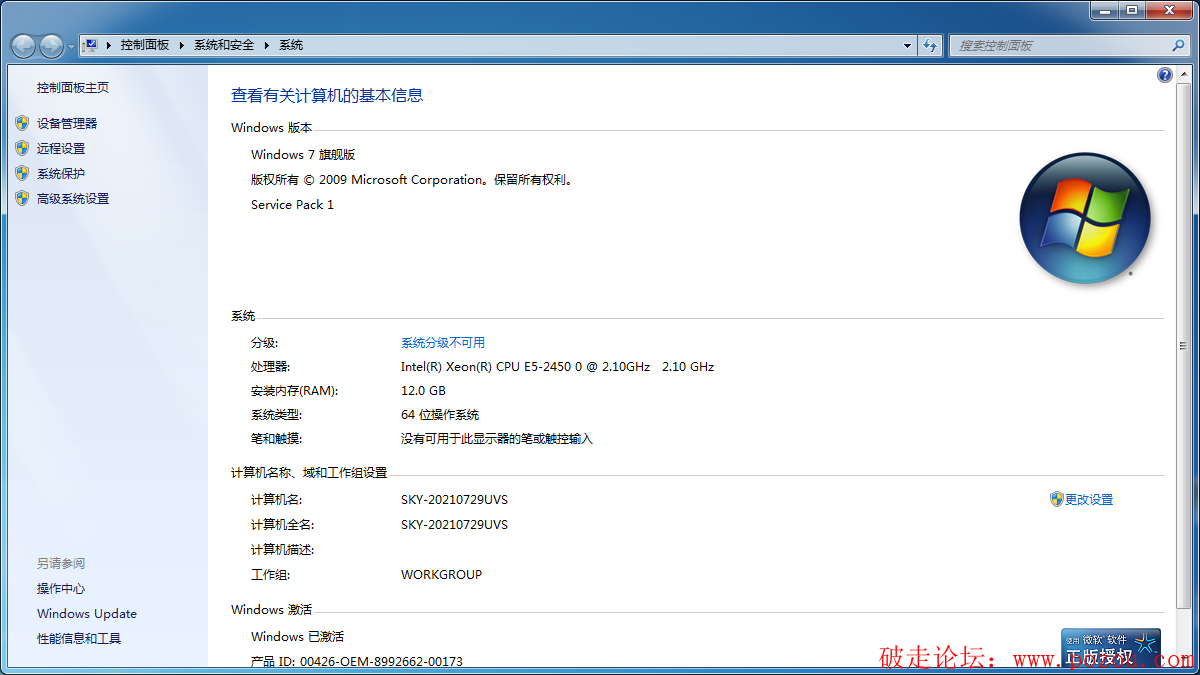Viewport: 1200px width, 675px height.
Task: Open 高级系统设置 in the sidebar
Action: tap(73, 199)
